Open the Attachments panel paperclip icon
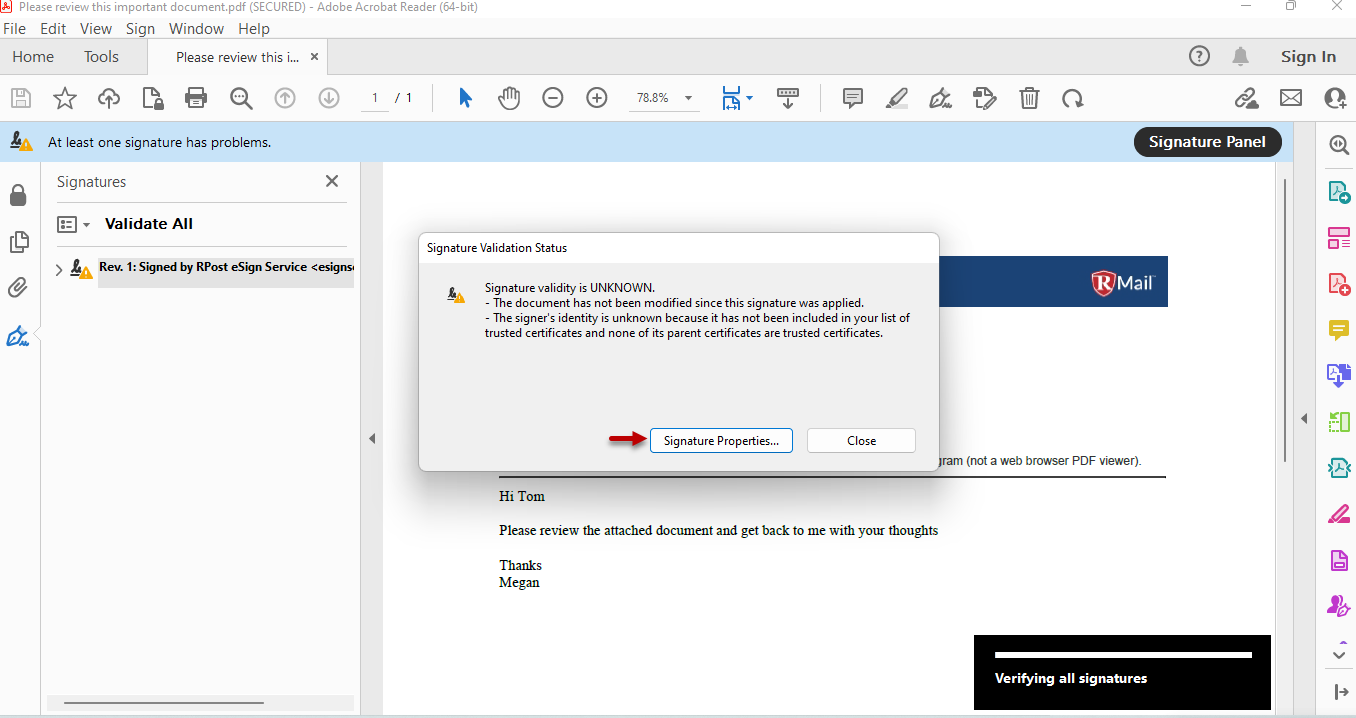1356x718 pixels. (x=18, y=289)
